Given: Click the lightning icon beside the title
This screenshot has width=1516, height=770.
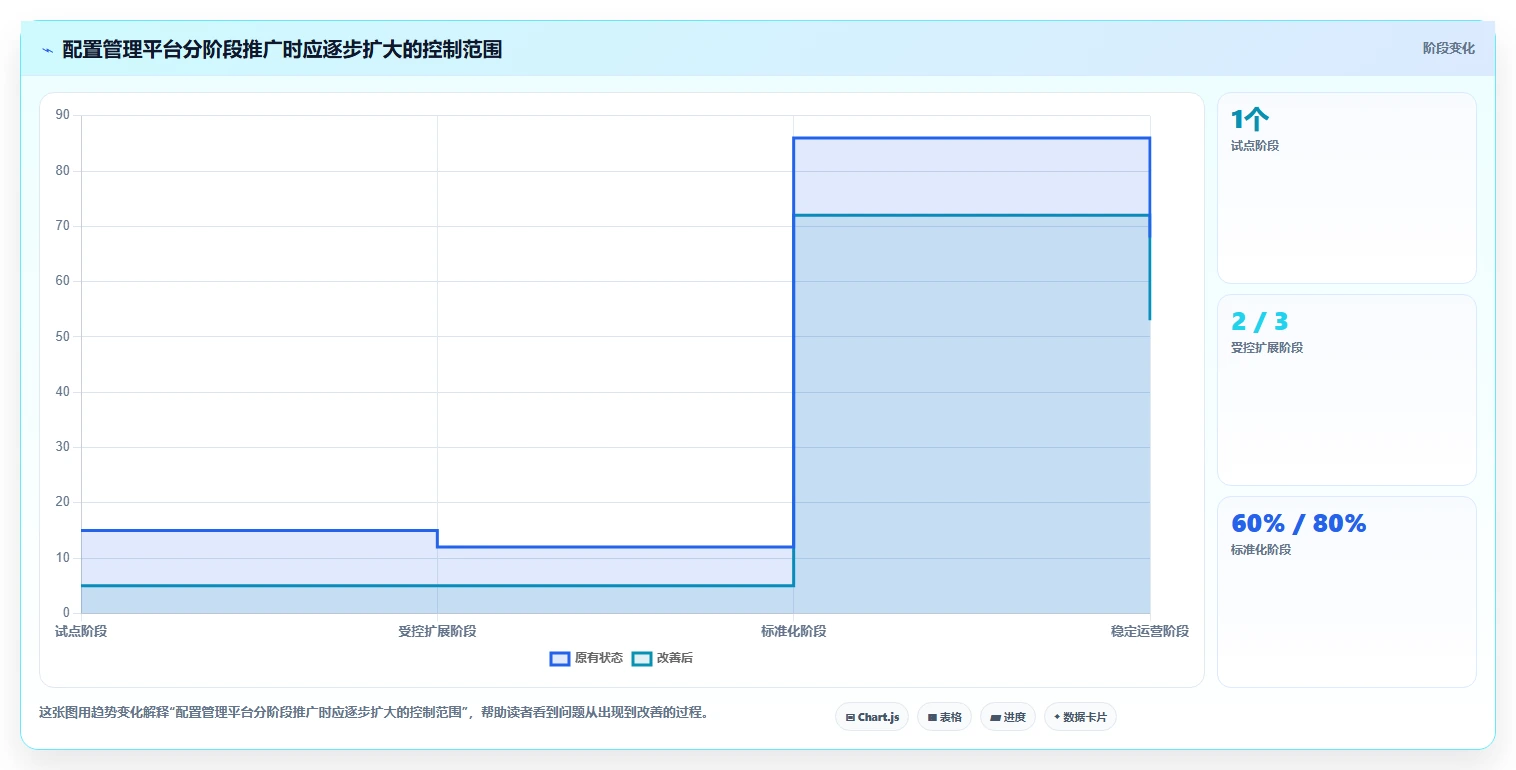Looking at the screenshot, I should click(47, 50).
